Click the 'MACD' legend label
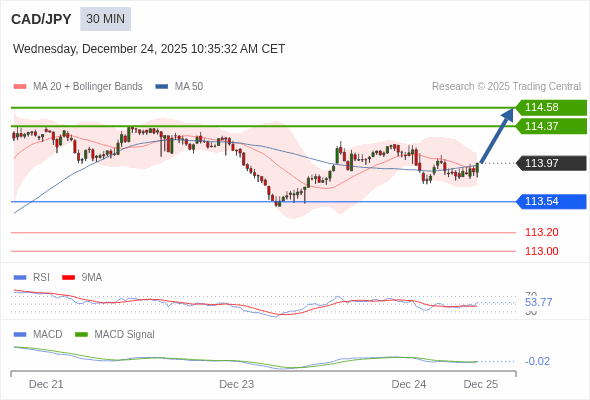Viewport: 590px width, 400px height. [48, 335]
